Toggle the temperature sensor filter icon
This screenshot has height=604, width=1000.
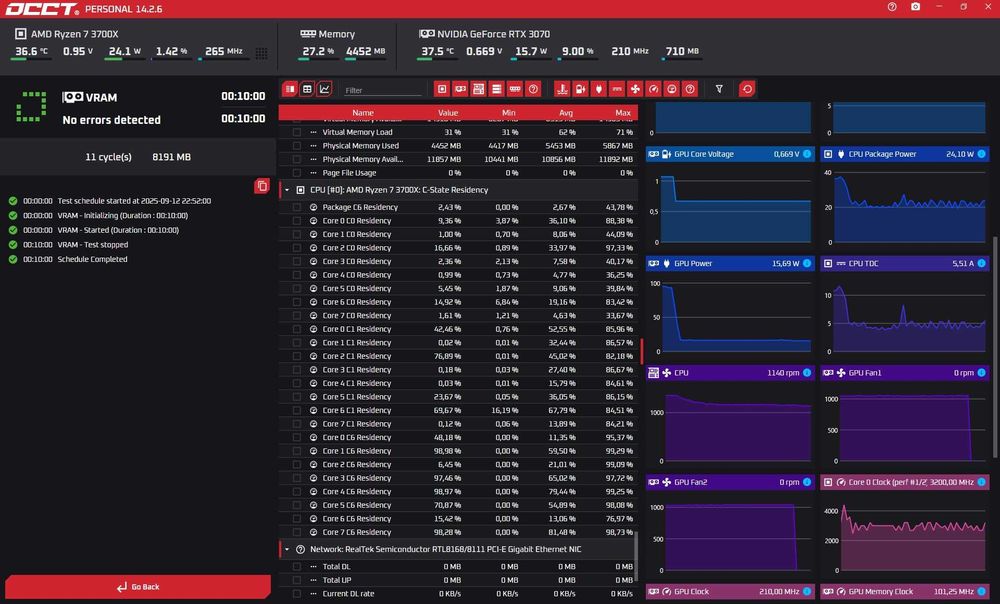(562, 89)
